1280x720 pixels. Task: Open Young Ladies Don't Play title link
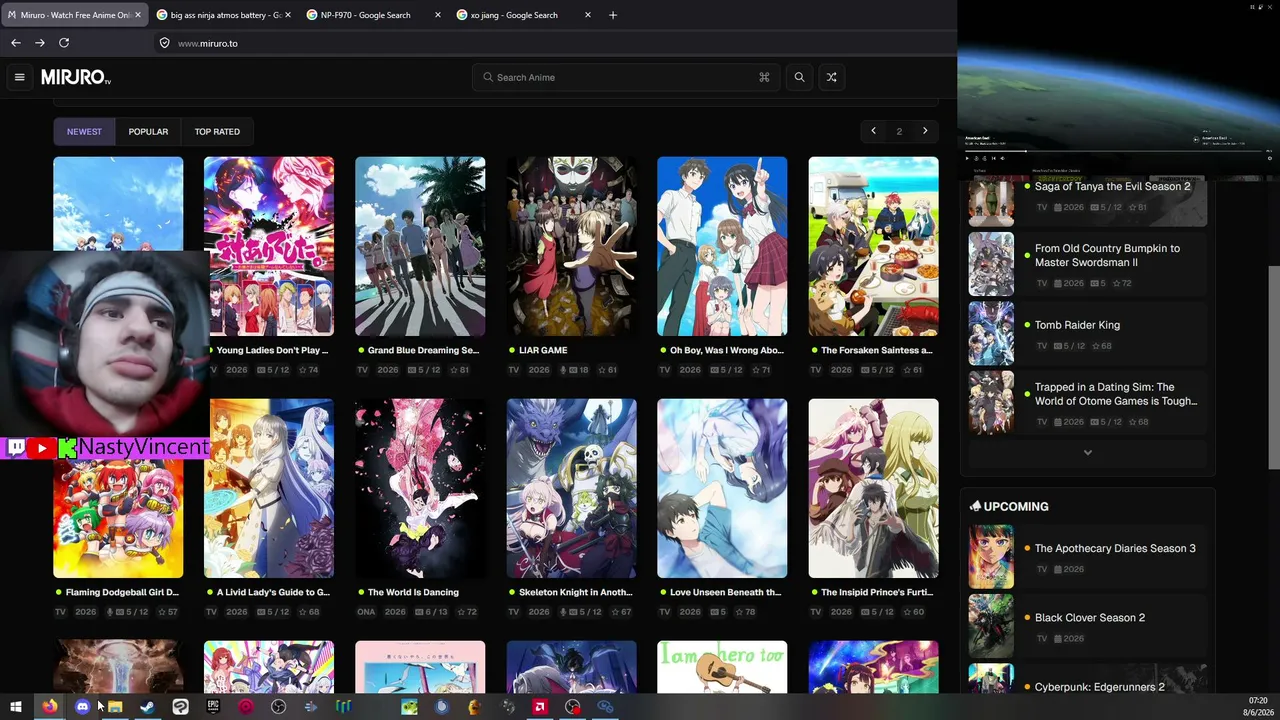coord(272,350)
